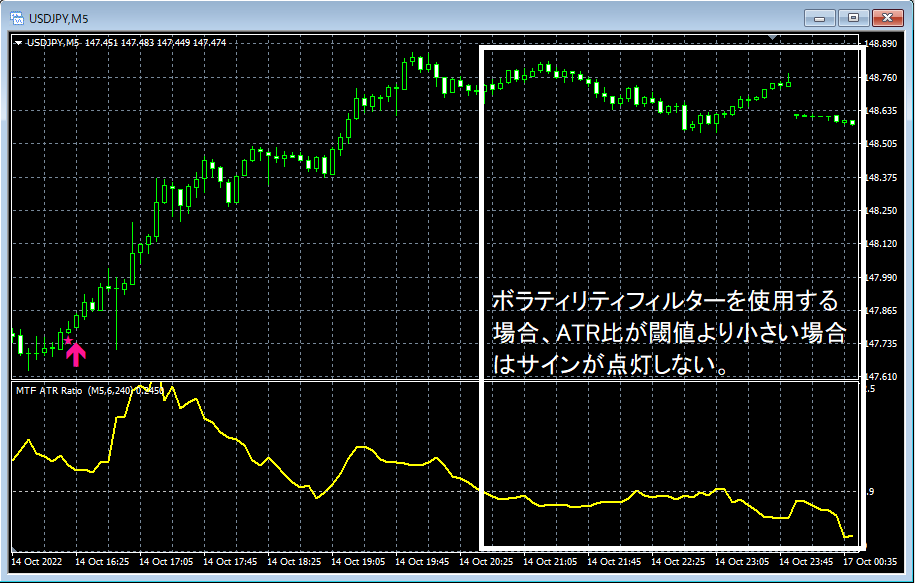Click the 14 Oct 21:05 time label
The image size is (916, 583).
(x=550, y=562)
